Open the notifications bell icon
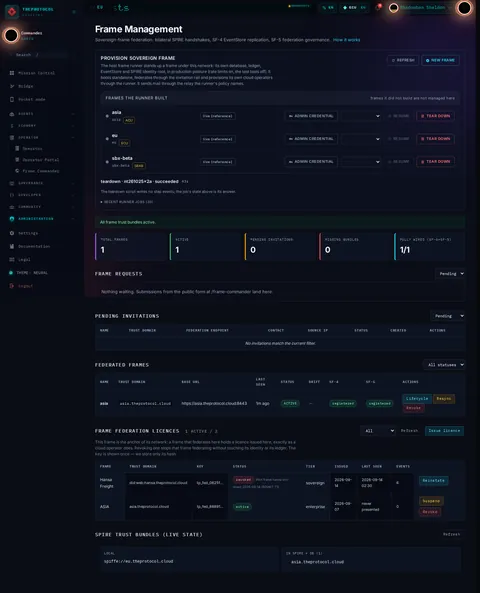The image size is (480, 593). tap(379, 7)
